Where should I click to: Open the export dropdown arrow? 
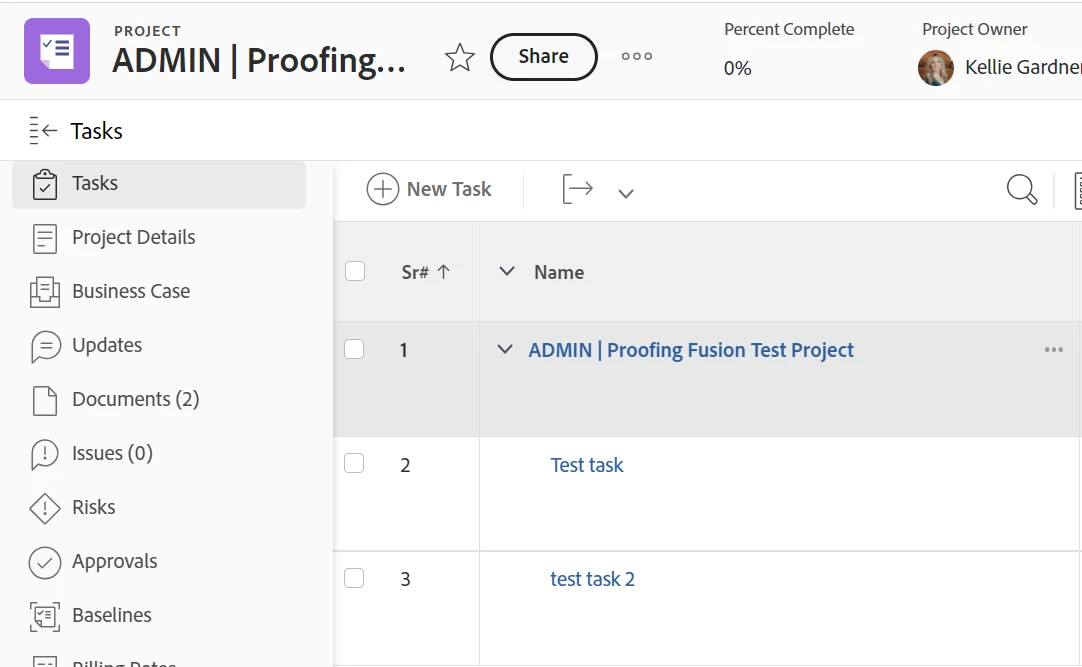click(x=626, y=192)
